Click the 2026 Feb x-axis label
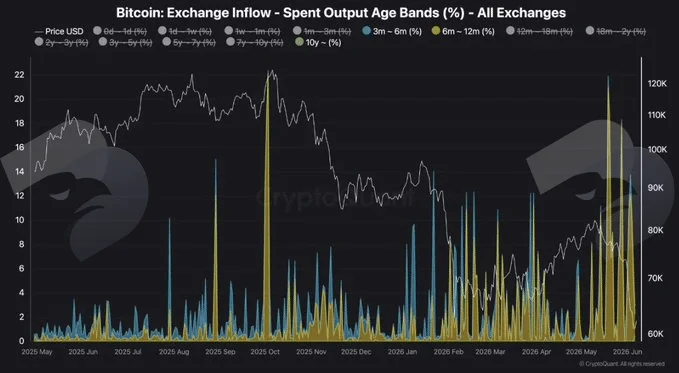 click(x=448, y=352)
